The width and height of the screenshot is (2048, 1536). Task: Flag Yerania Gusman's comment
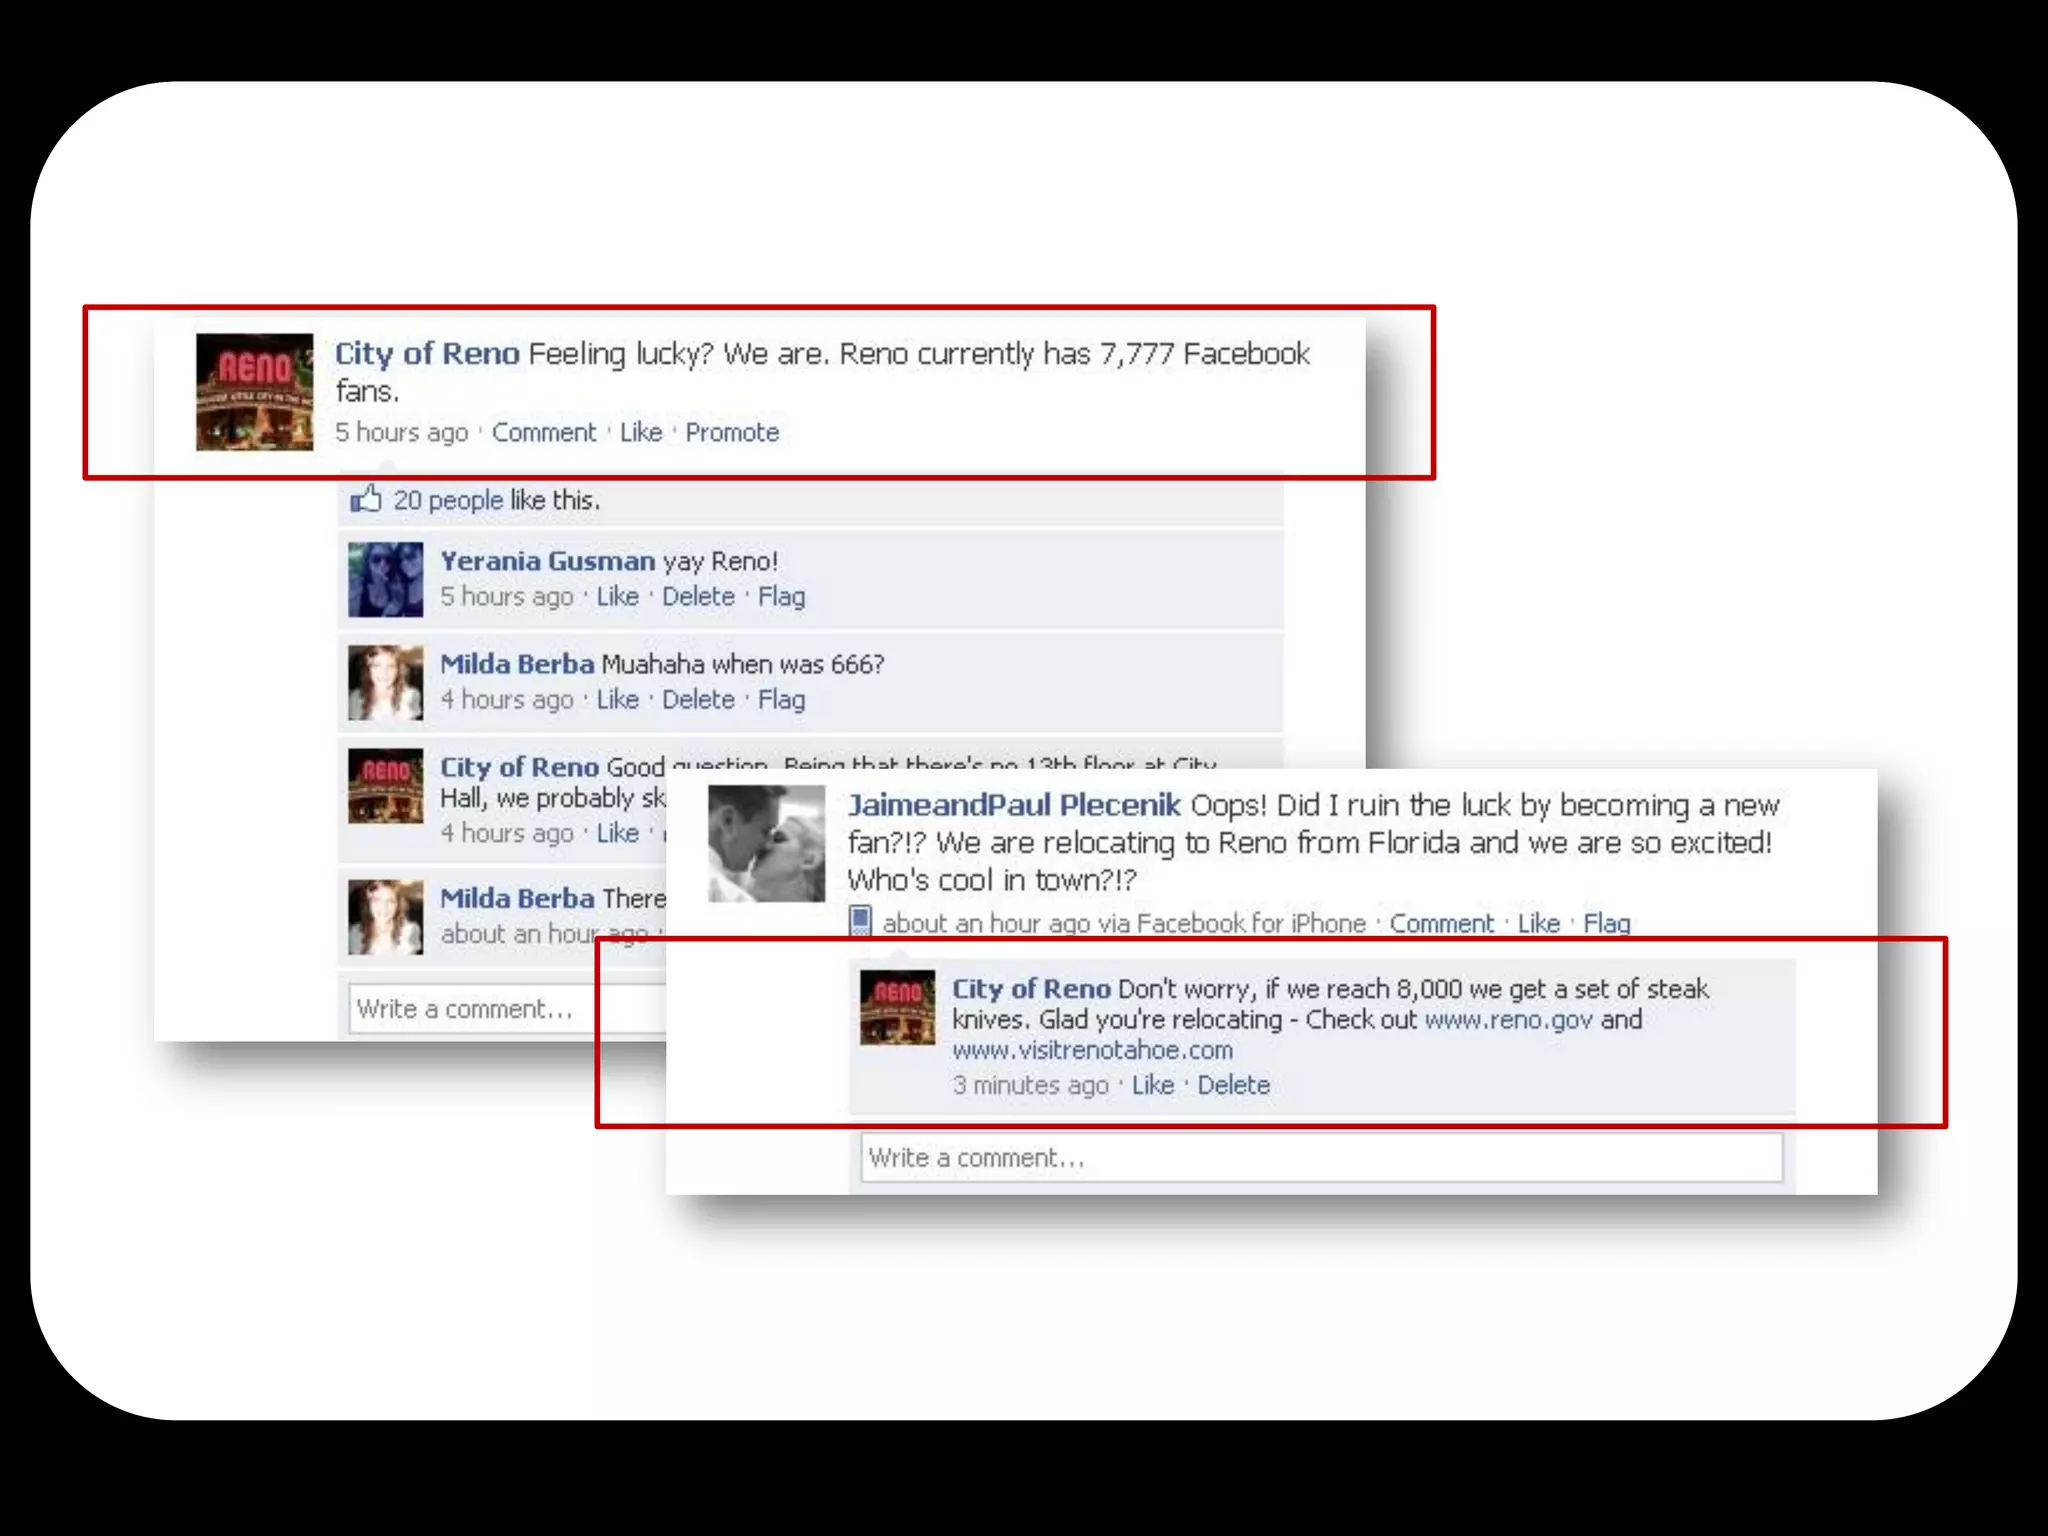[781, 596]
